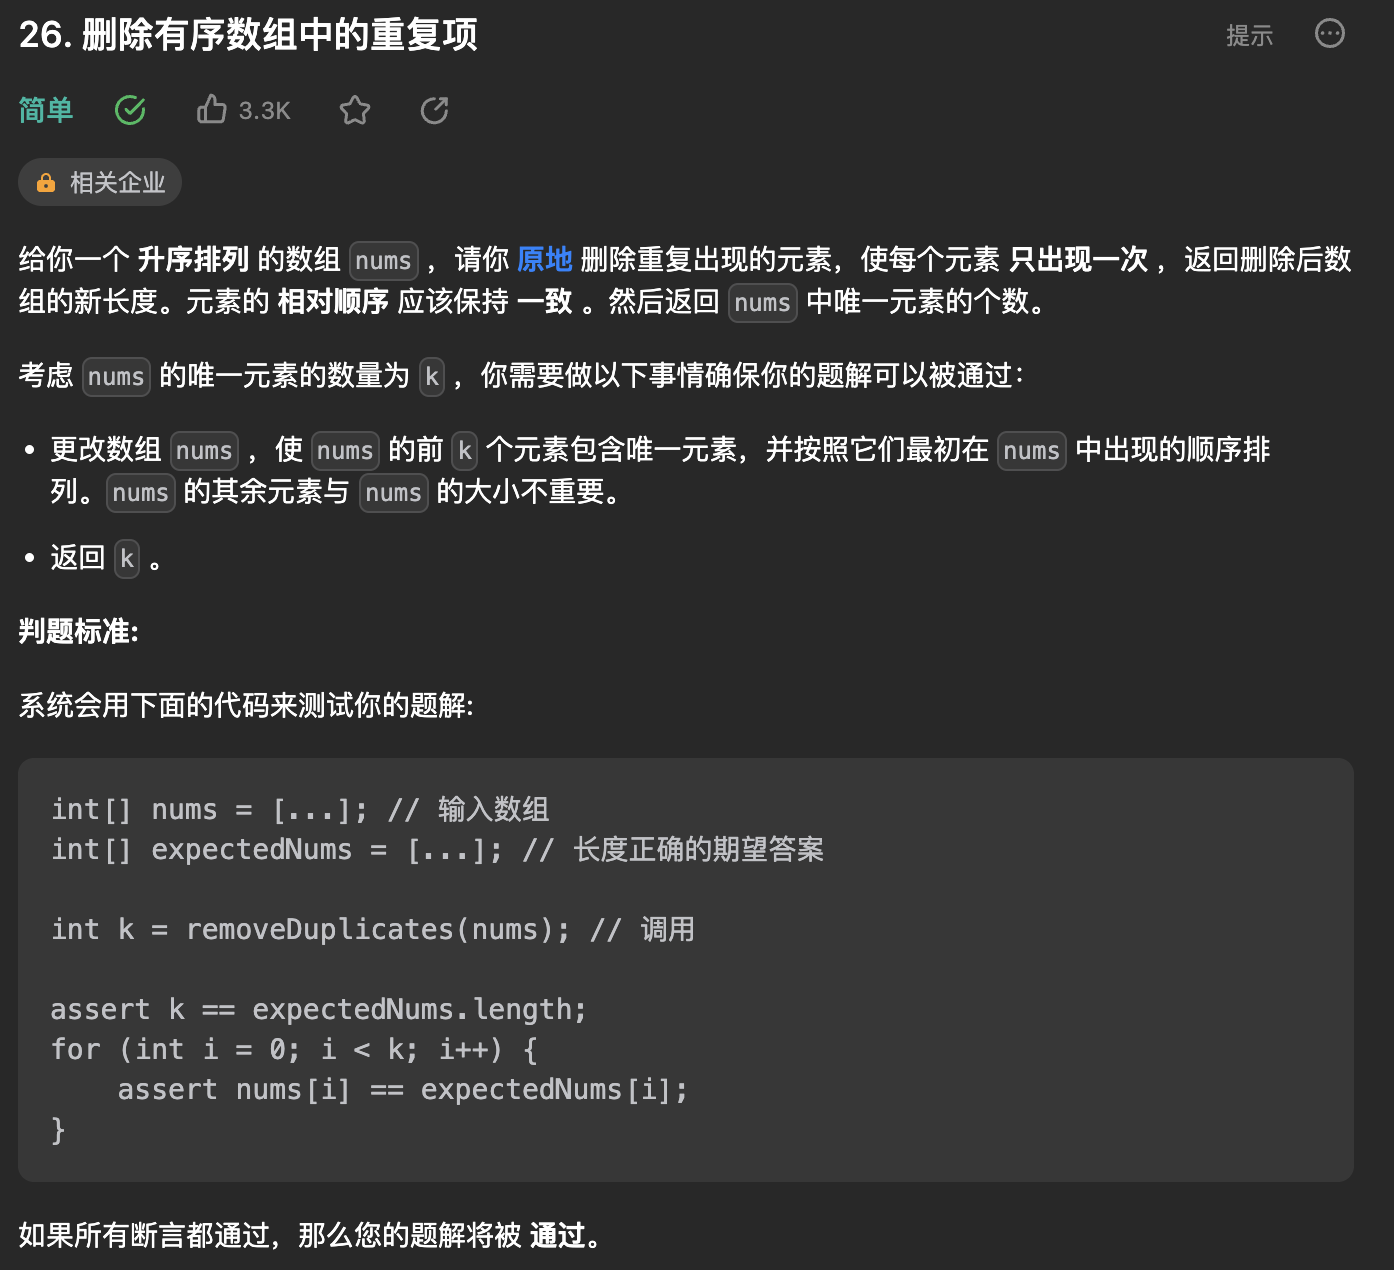
Task: Toggle like by pressing the thumbs-up
Action: tap(211, 110)
